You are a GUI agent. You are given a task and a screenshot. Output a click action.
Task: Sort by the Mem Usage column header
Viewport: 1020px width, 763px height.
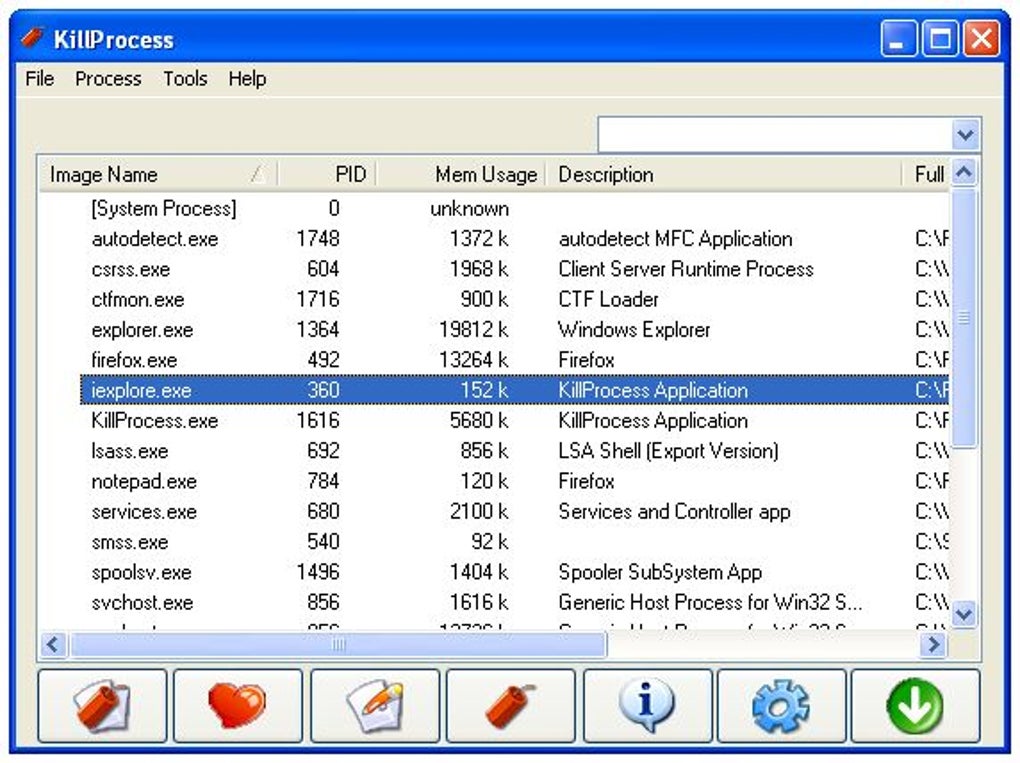pyautogui.click(x=461, y=174)
